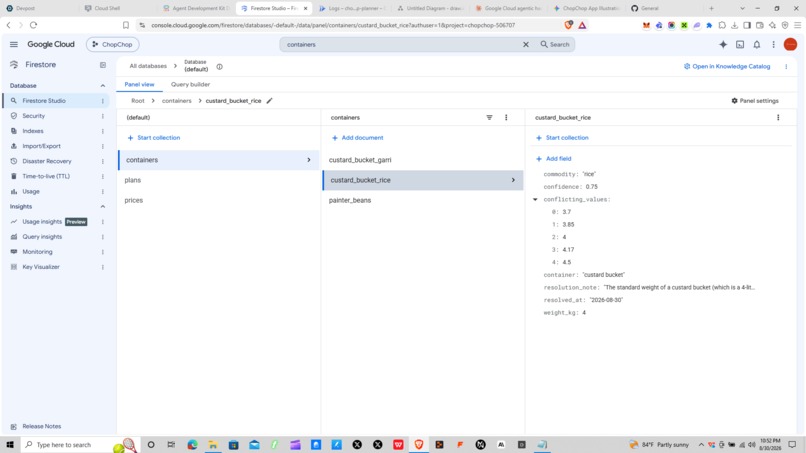Open the containers panel three-dot menu

point(506,118)
